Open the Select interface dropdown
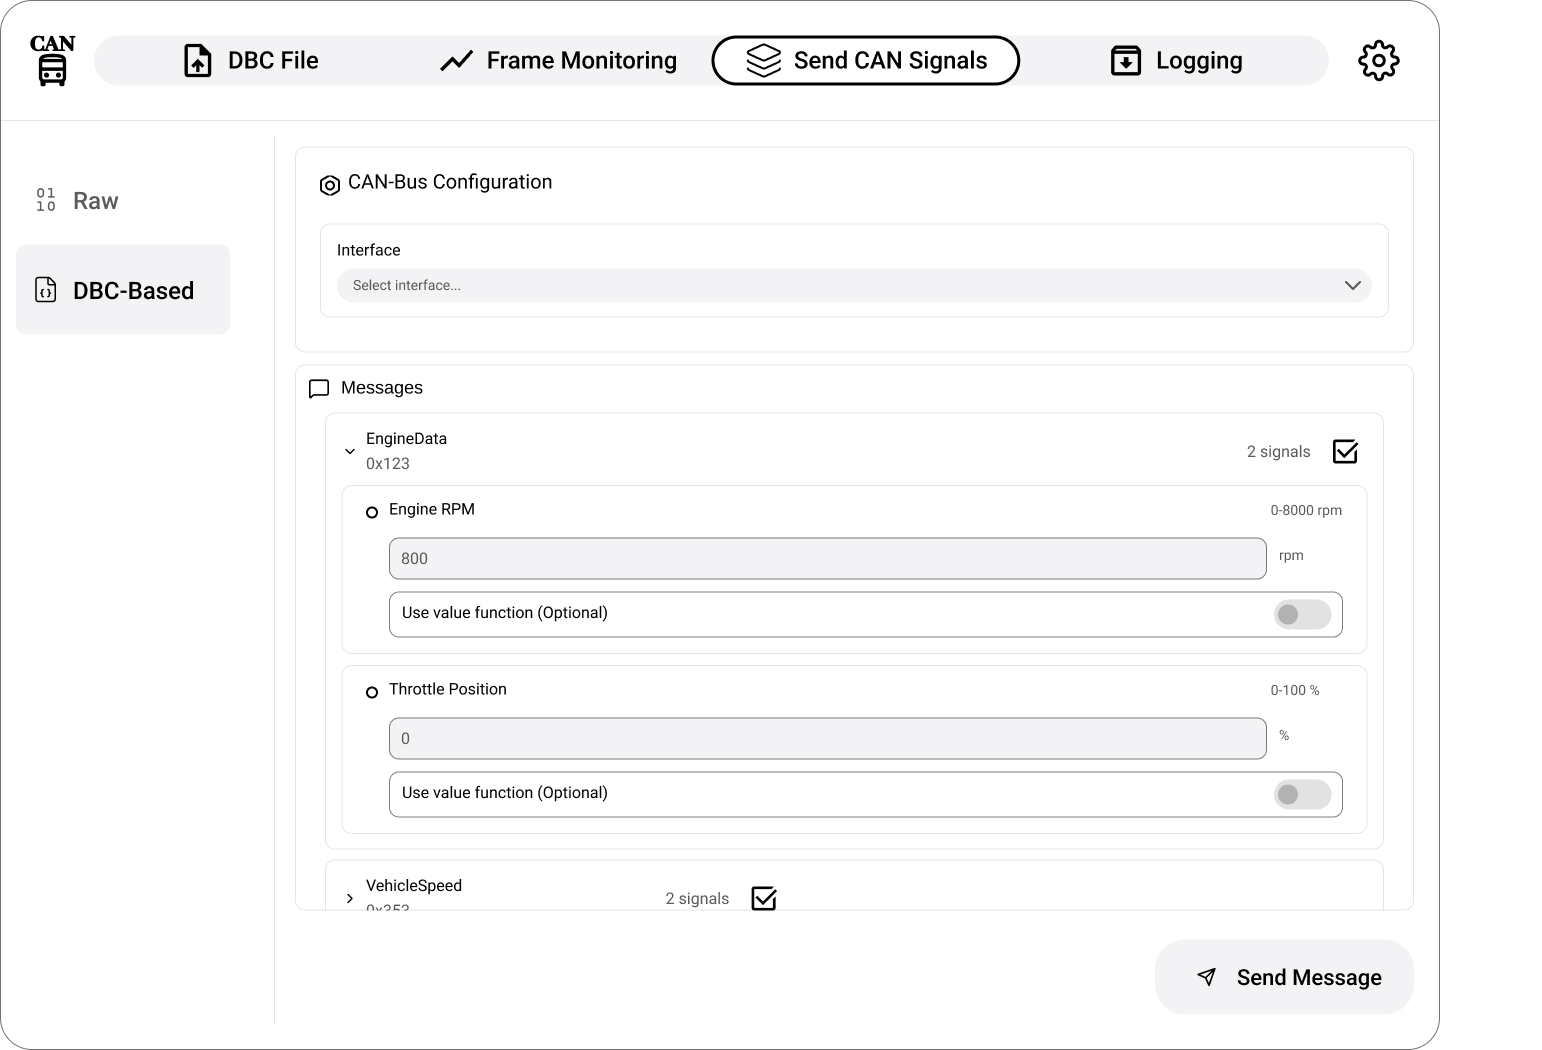The image size is (1542, 1050). (x=853, y=286)
